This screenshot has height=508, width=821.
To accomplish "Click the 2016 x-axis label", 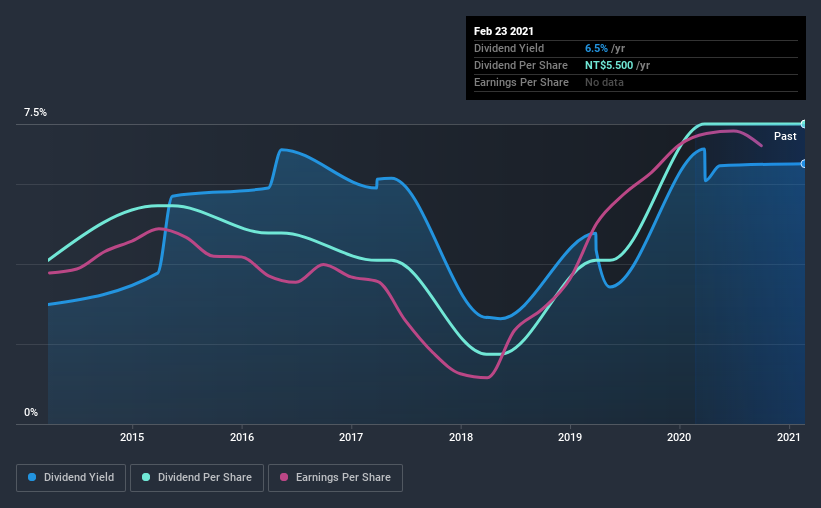I will [x=242, y=437].
